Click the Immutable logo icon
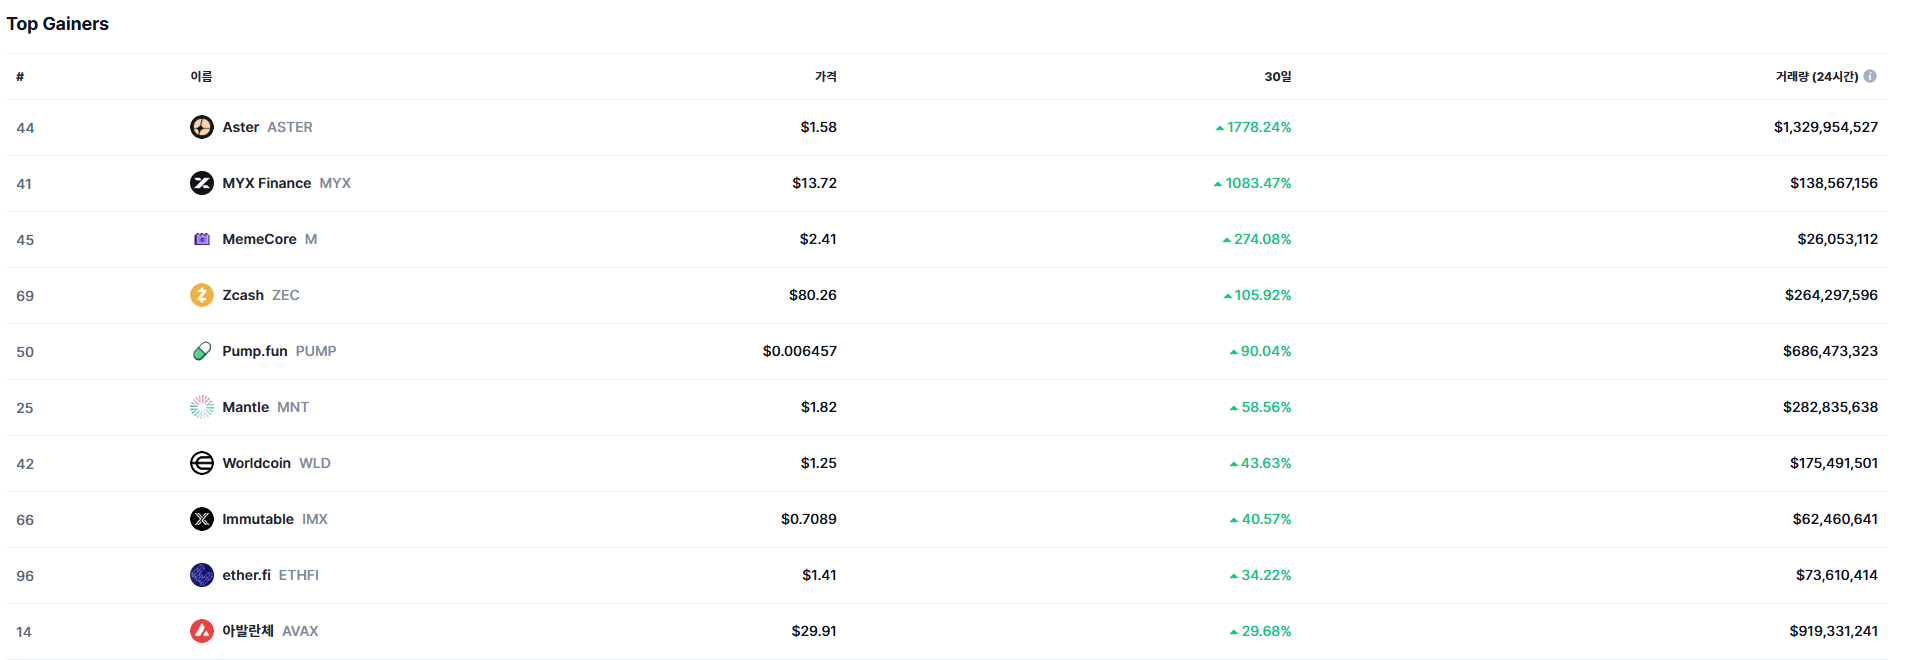 tap(202, 519)
